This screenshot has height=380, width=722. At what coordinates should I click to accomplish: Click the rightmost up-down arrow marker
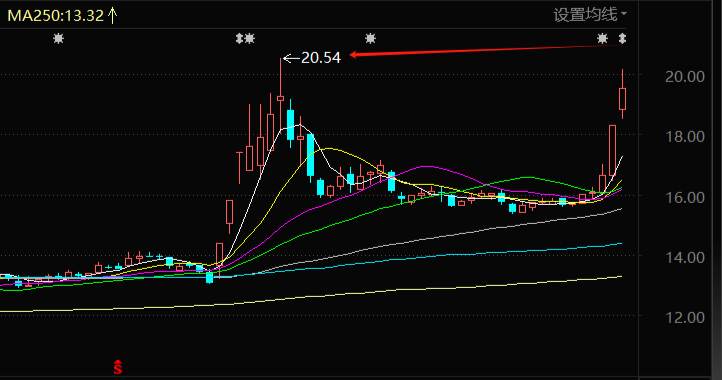tap(623, 39)
